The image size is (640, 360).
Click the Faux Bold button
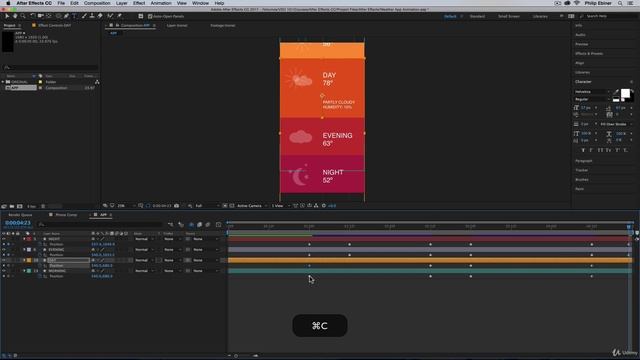click(x=583, y=150)
